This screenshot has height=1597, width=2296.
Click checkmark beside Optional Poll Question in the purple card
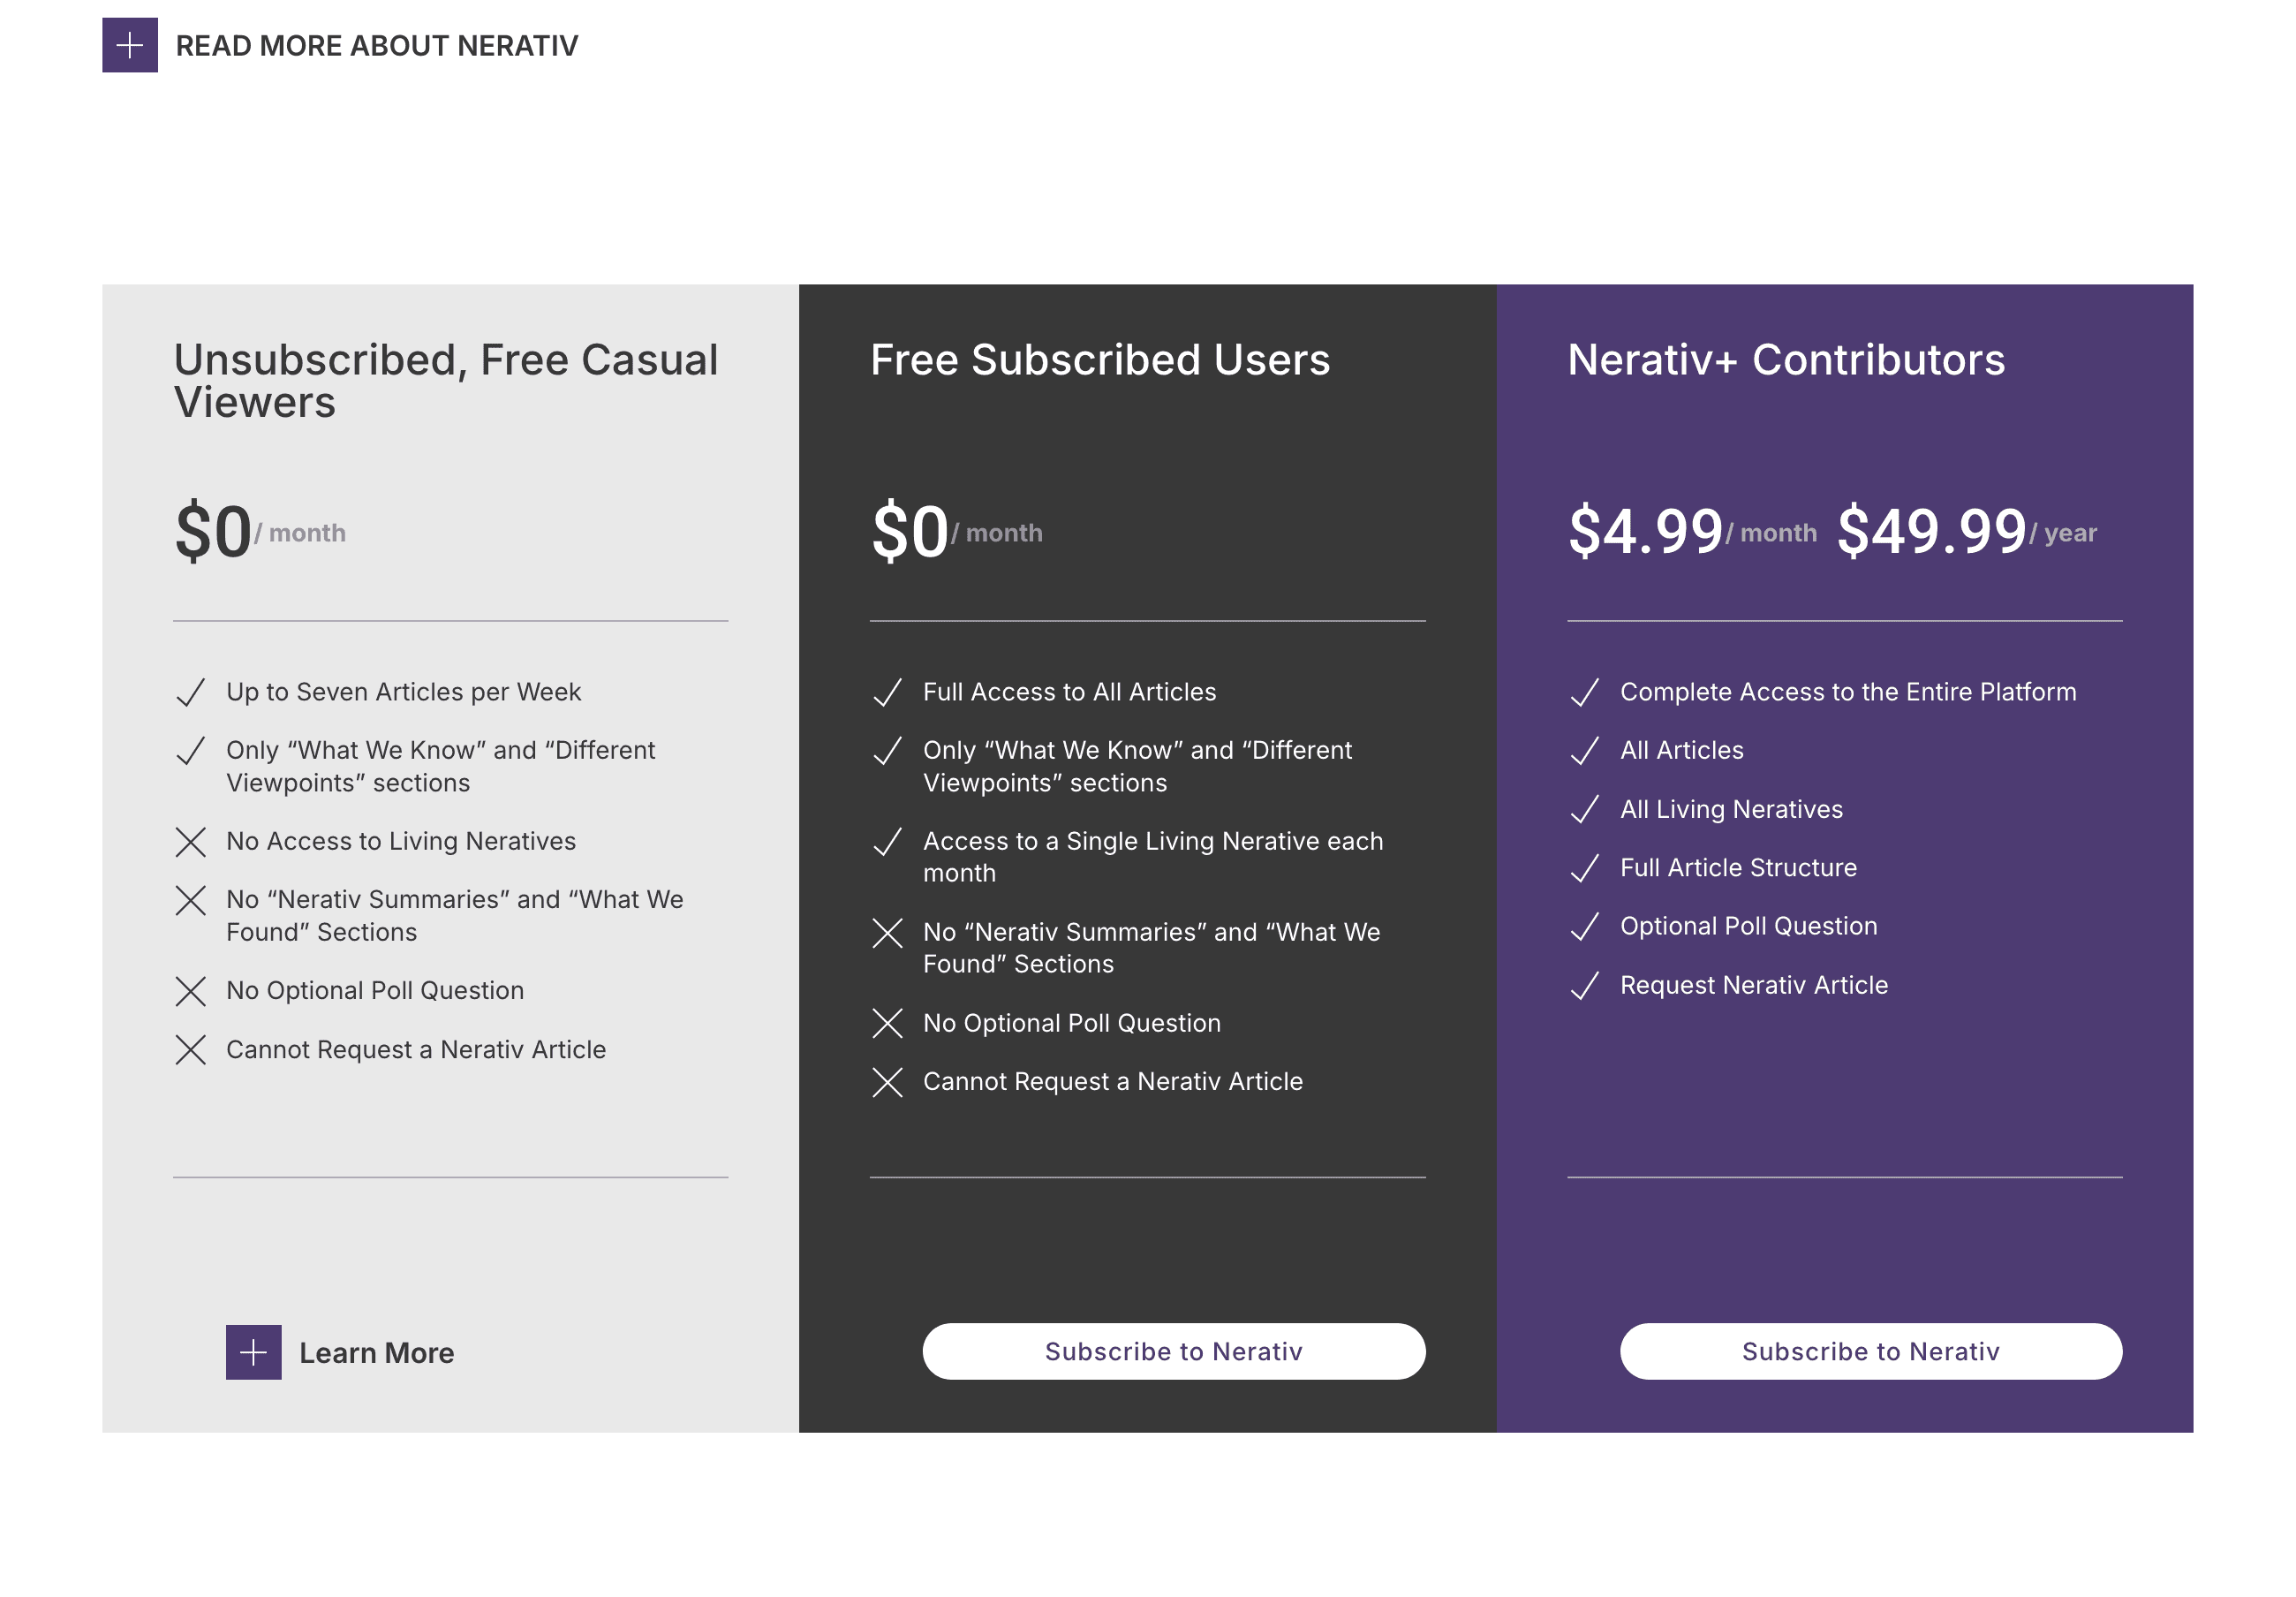(x=1584, y=927)
